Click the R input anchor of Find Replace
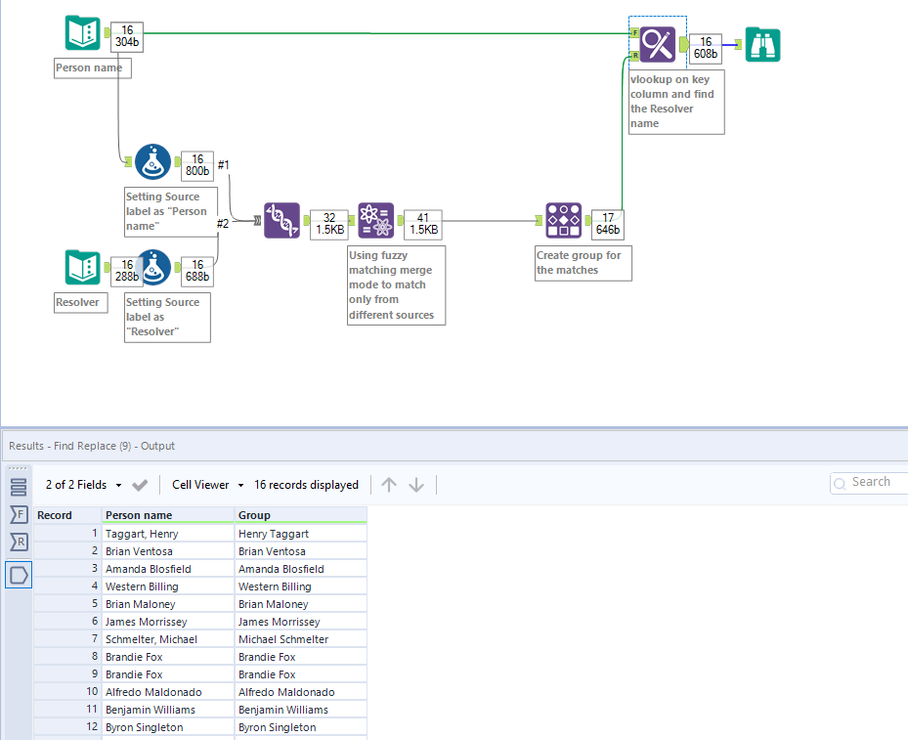The height and width of the screenshot is (740, 908). pos(635,56)
